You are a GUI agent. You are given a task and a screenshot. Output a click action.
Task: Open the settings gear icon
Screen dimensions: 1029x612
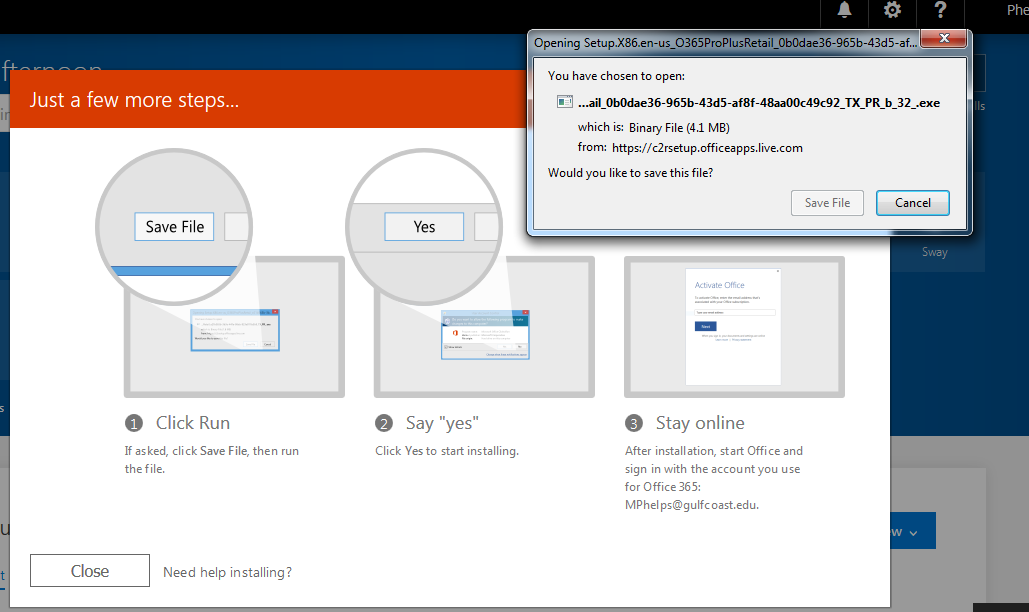tap(892, 11)
